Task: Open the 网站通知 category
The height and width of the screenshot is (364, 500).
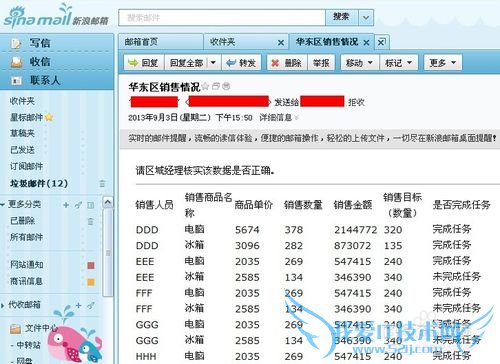Action: (26, 265)
